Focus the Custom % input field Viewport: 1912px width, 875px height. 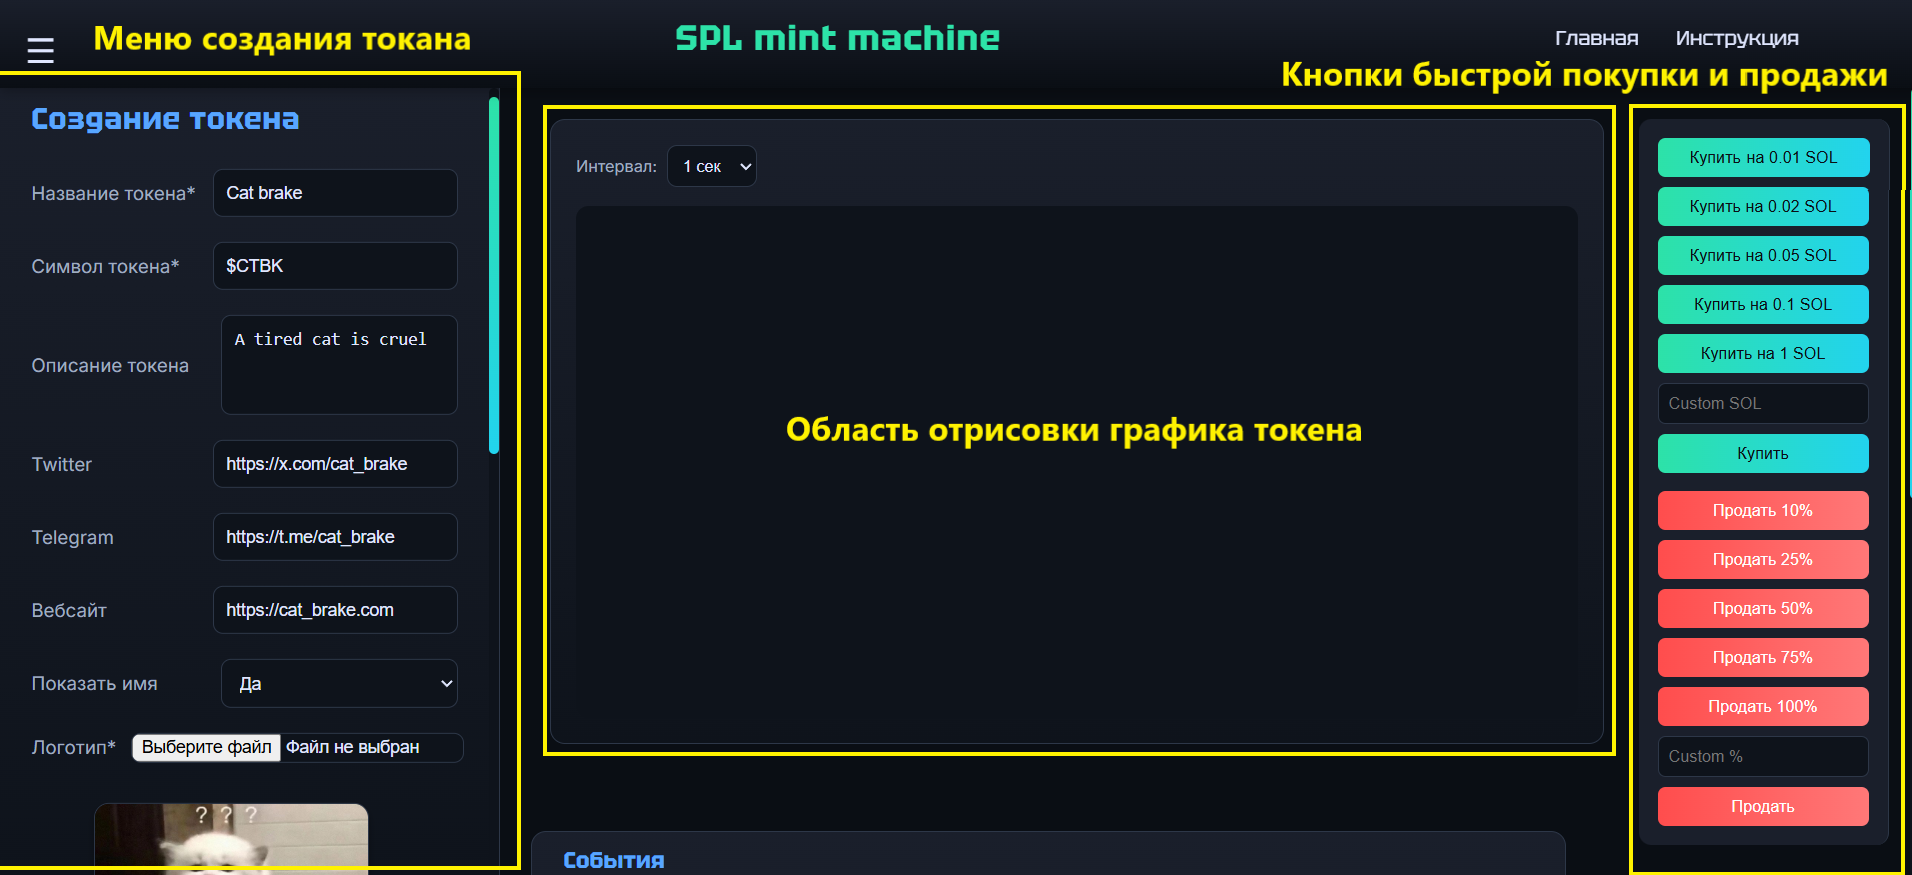(1762, 757)
